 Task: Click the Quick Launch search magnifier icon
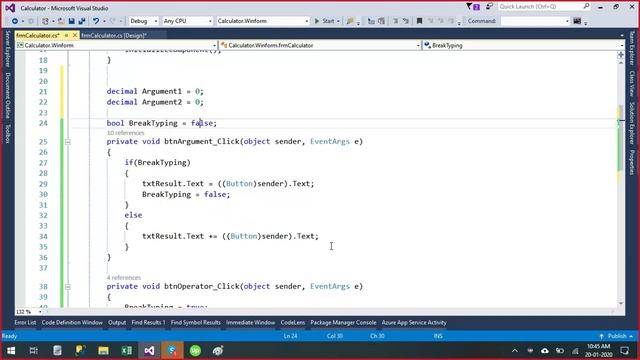(x=586, y=6)
